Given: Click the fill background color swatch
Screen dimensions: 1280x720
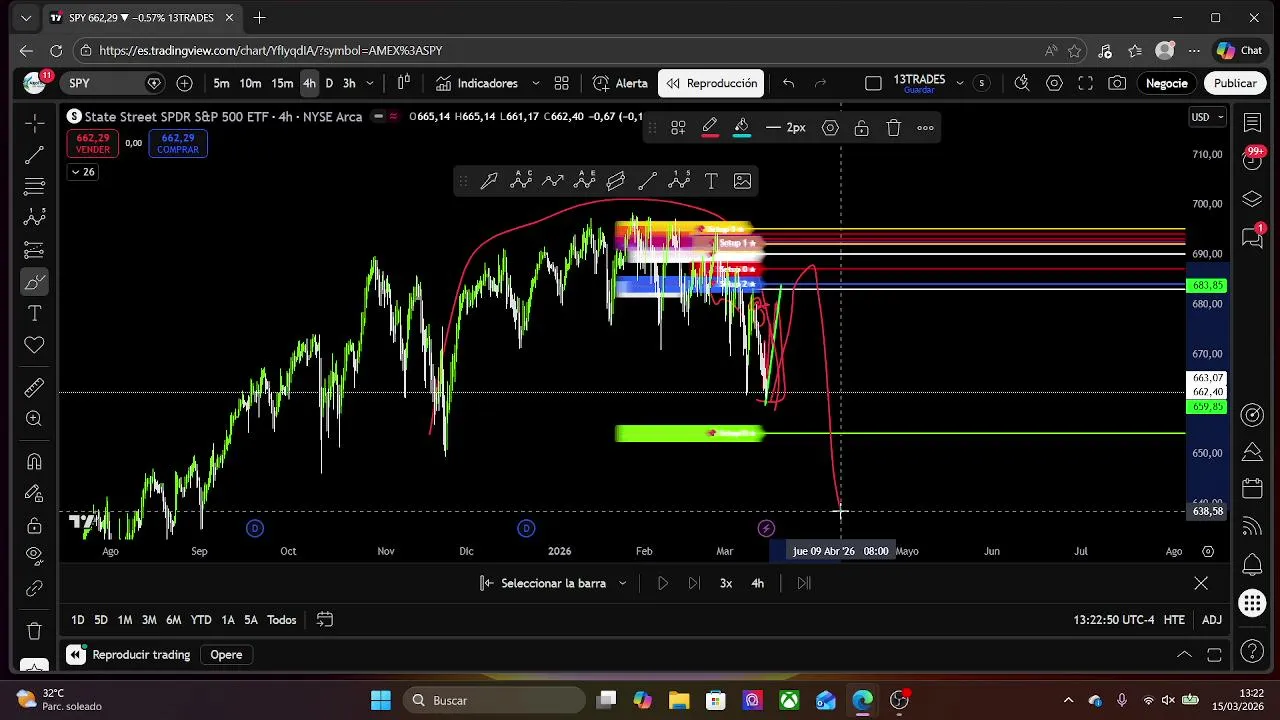Looking at the screenshot, I should click(x=741, y=127).
